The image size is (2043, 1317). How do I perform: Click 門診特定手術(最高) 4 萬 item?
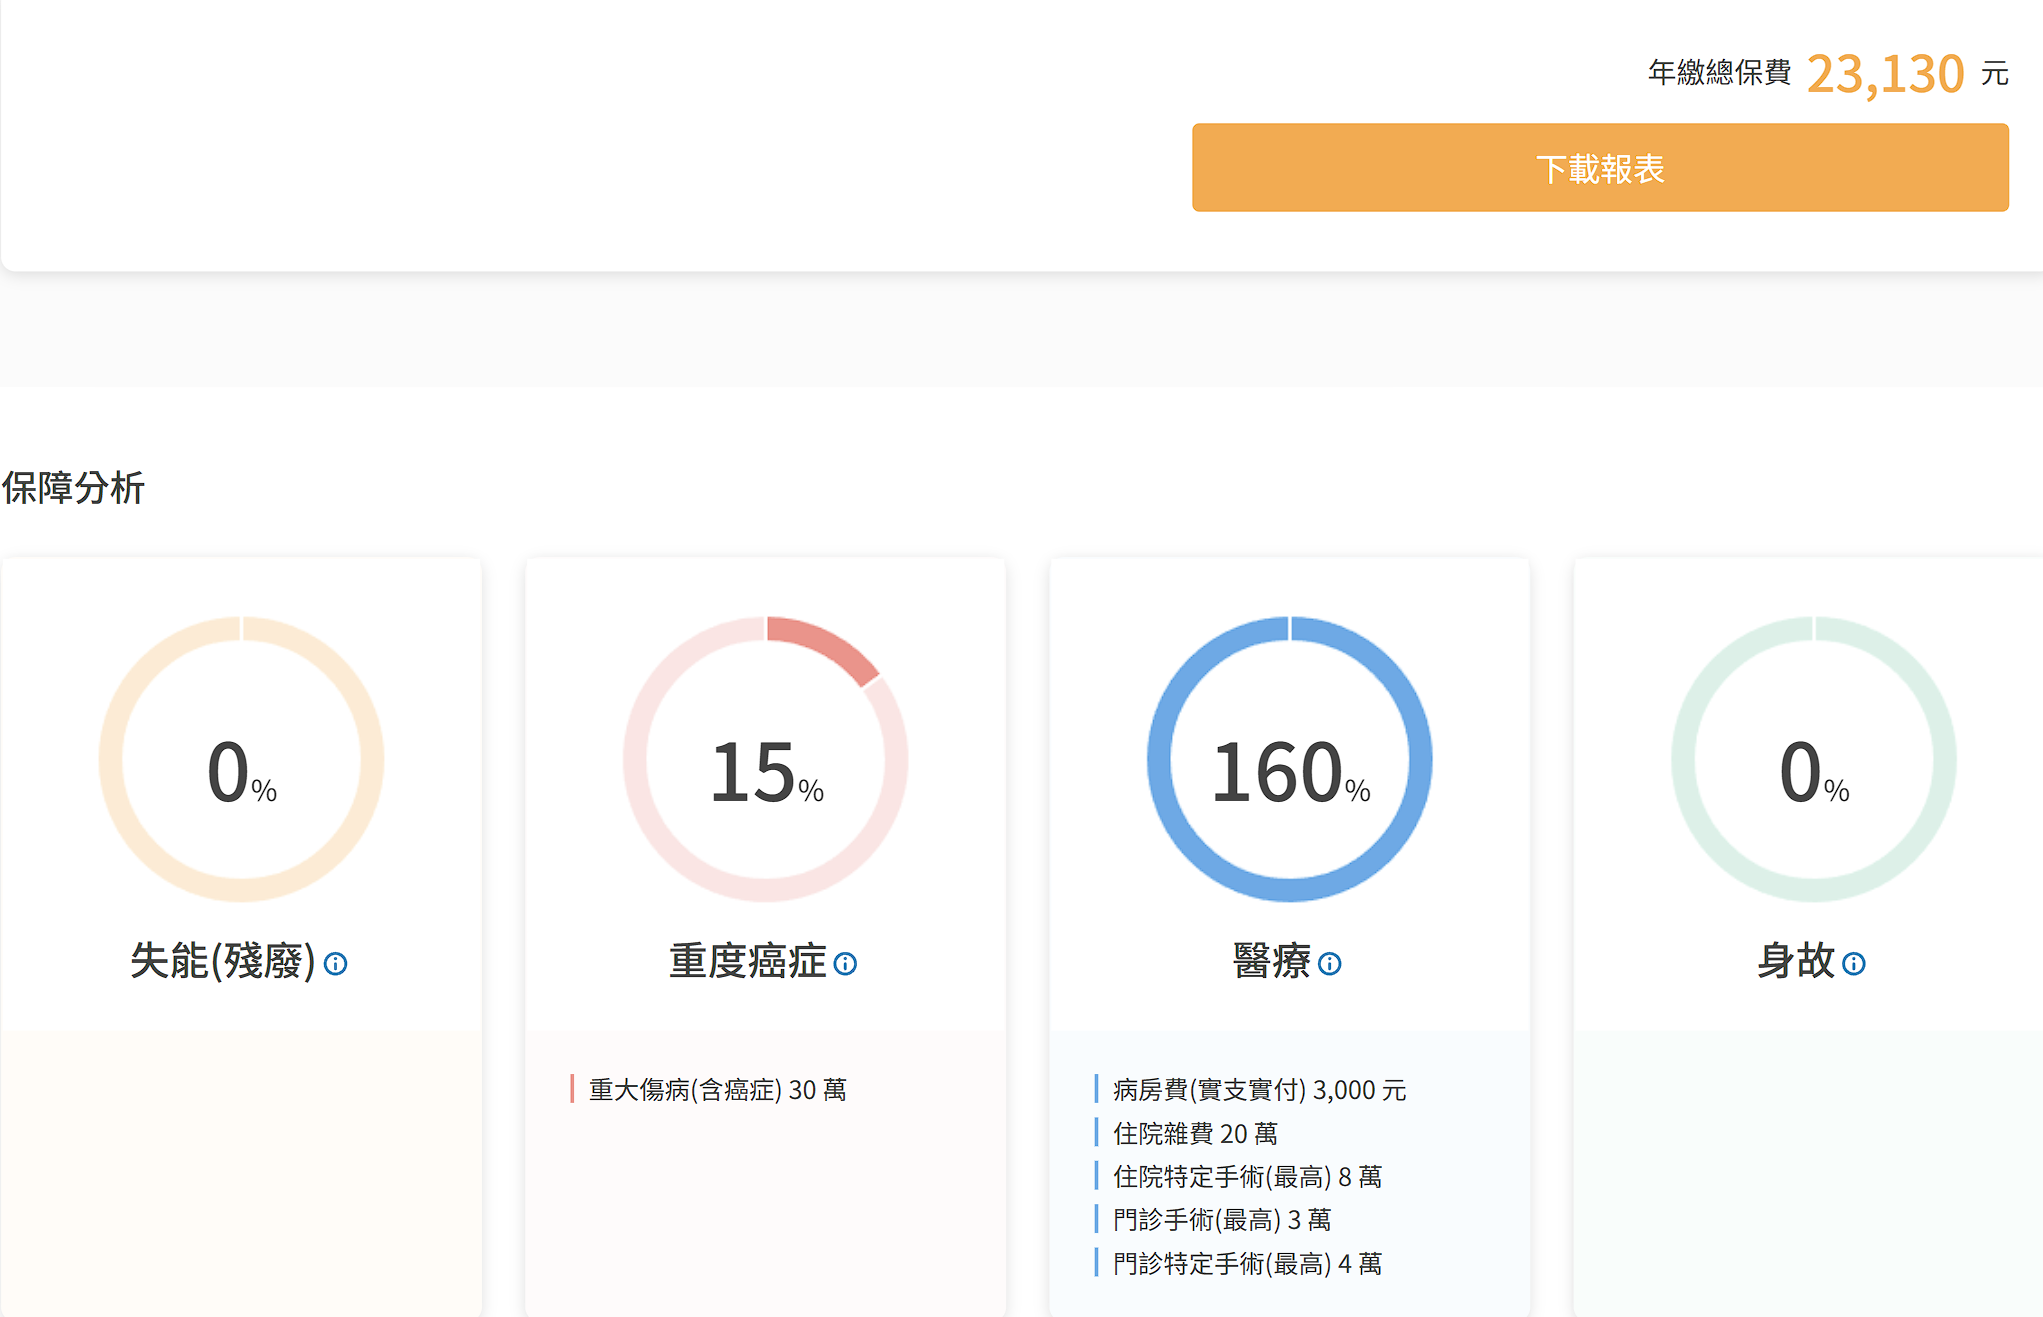click(1247, 1264)
